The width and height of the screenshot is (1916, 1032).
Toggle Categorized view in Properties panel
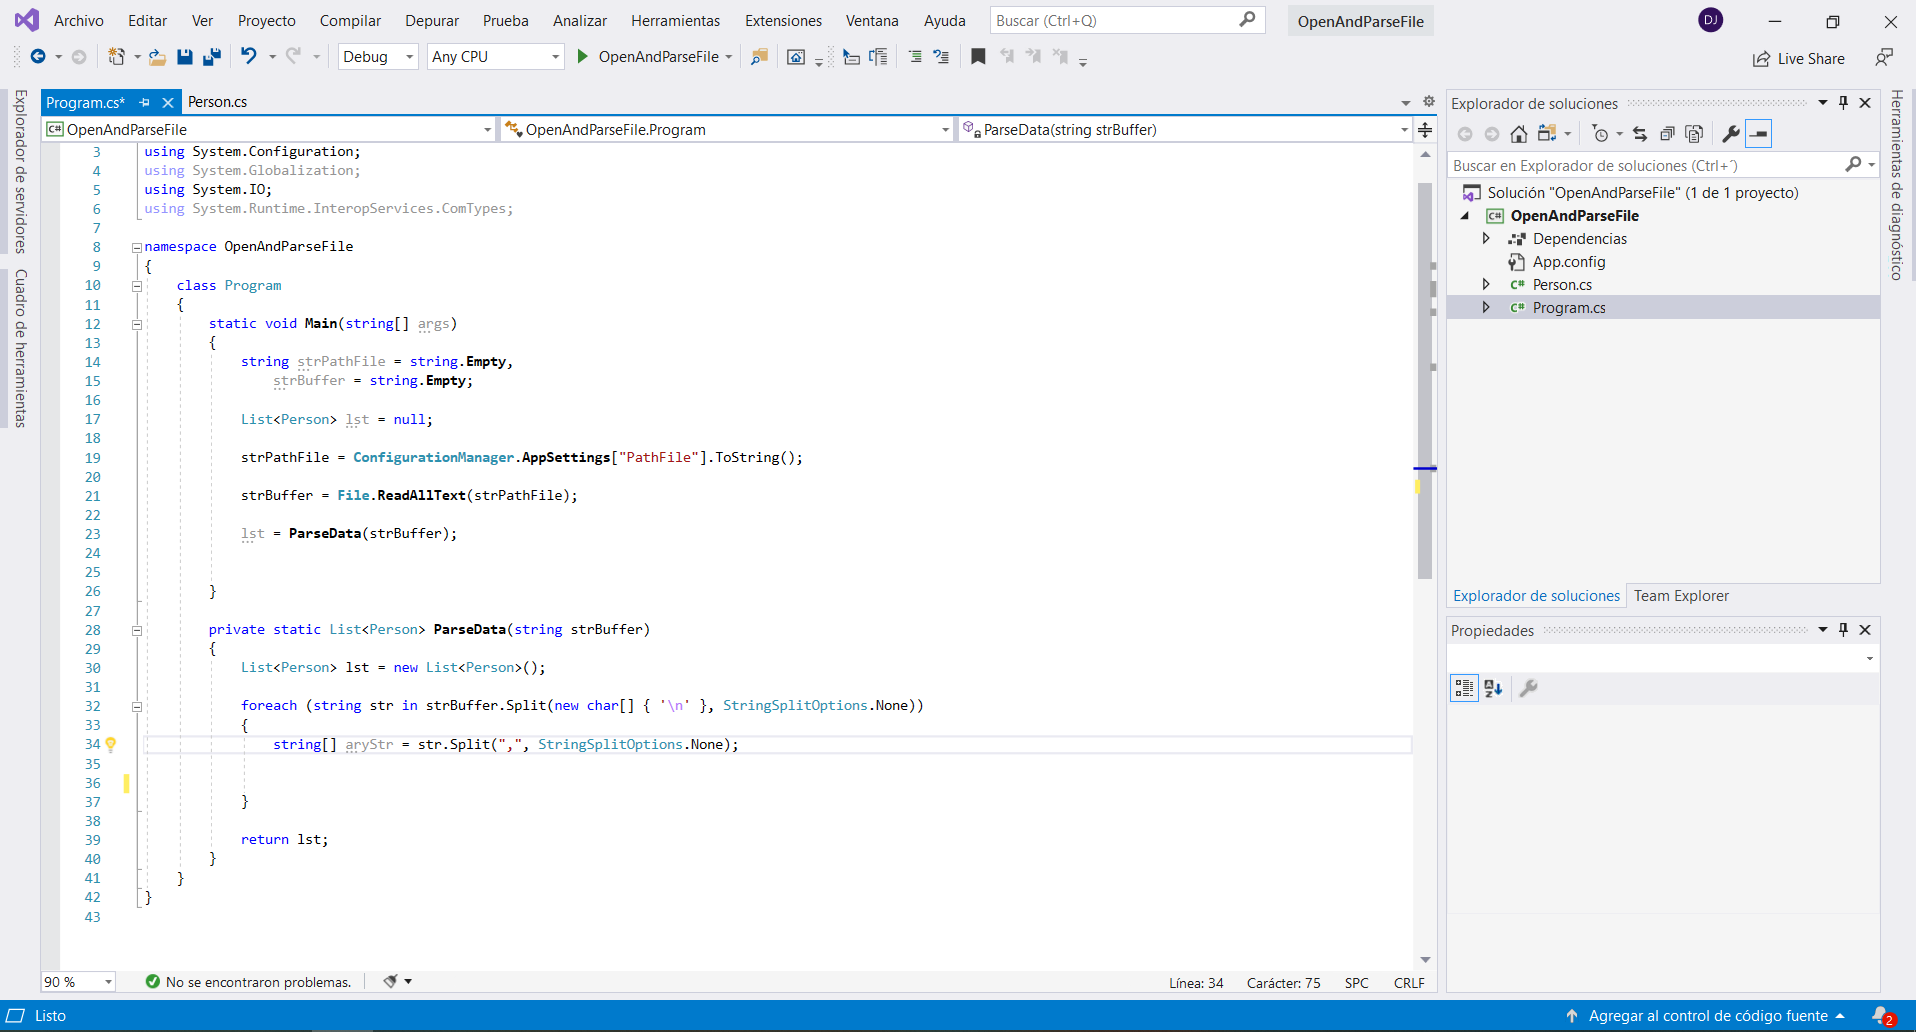[1464, 688]
